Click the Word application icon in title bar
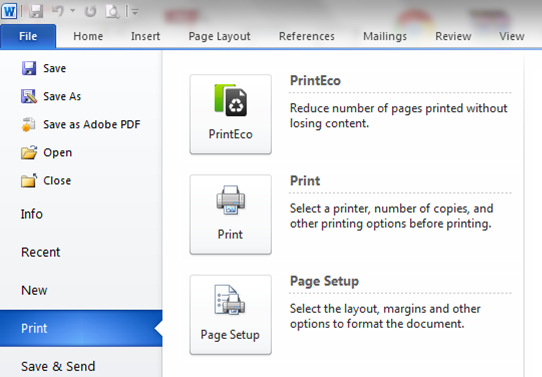Screen dimensions: 542x377 click(9, 11)
